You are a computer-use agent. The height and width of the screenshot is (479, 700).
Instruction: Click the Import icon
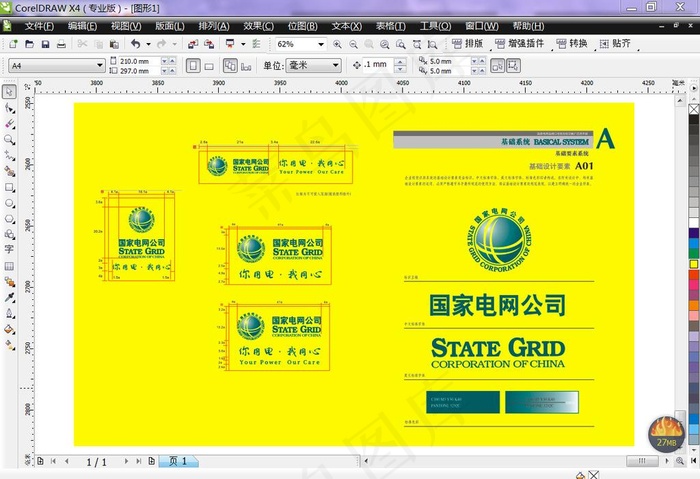coord(193,44)
